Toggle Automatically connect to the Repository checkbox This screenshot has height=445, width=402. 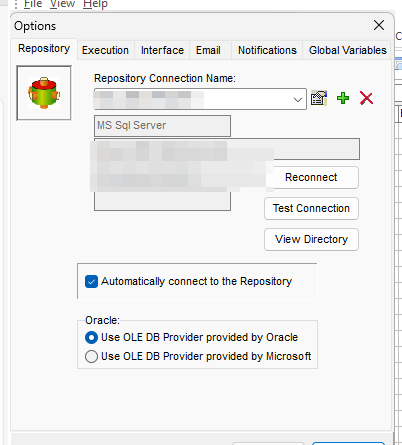click(91, 281)
